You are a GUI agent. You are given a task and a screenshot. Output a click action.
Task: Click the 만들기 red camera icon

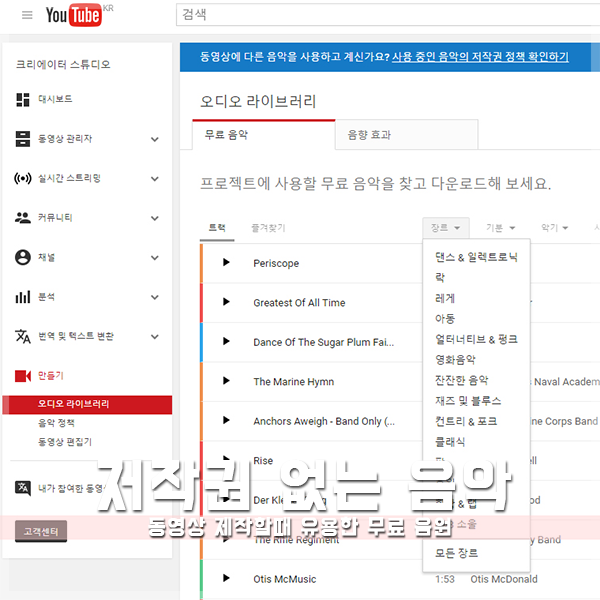coord(23,376)
